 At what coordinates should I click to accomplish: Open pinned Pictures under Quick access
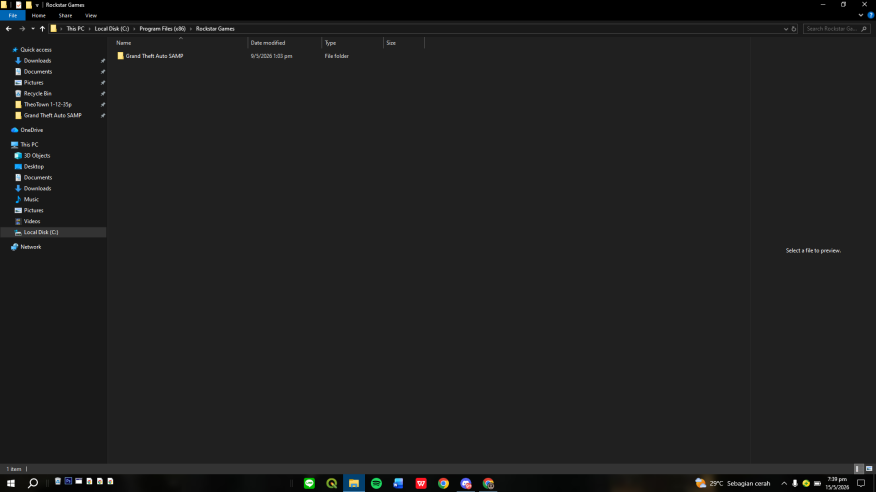(34, 83)
